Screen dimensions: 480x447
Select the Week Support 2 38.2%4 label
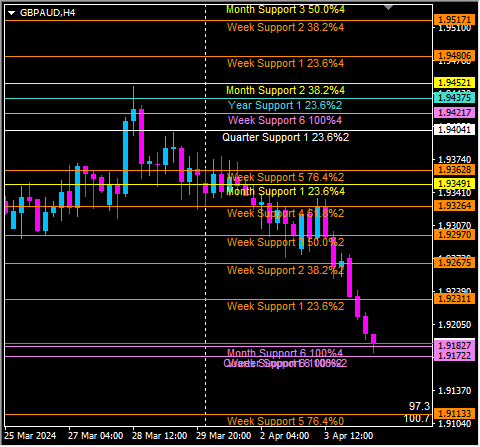(285, 27)
